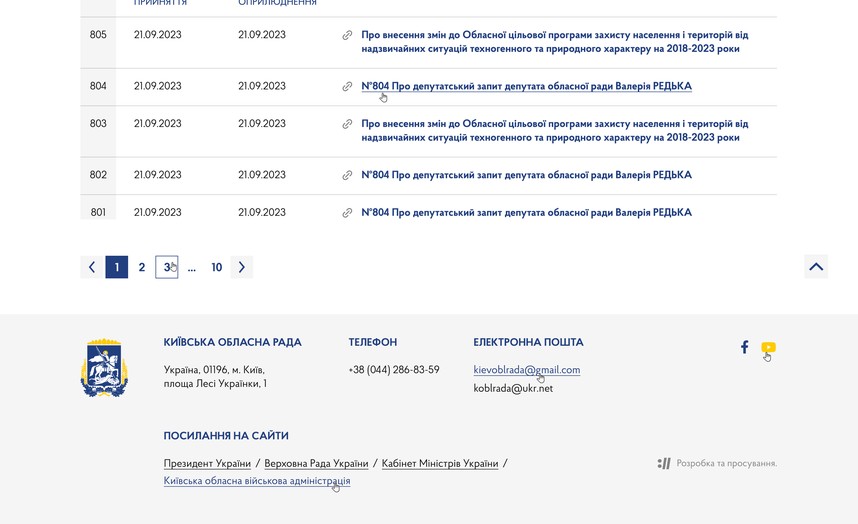Select pagination page 2
Screen dimensions: 858x524
(142, 267)
